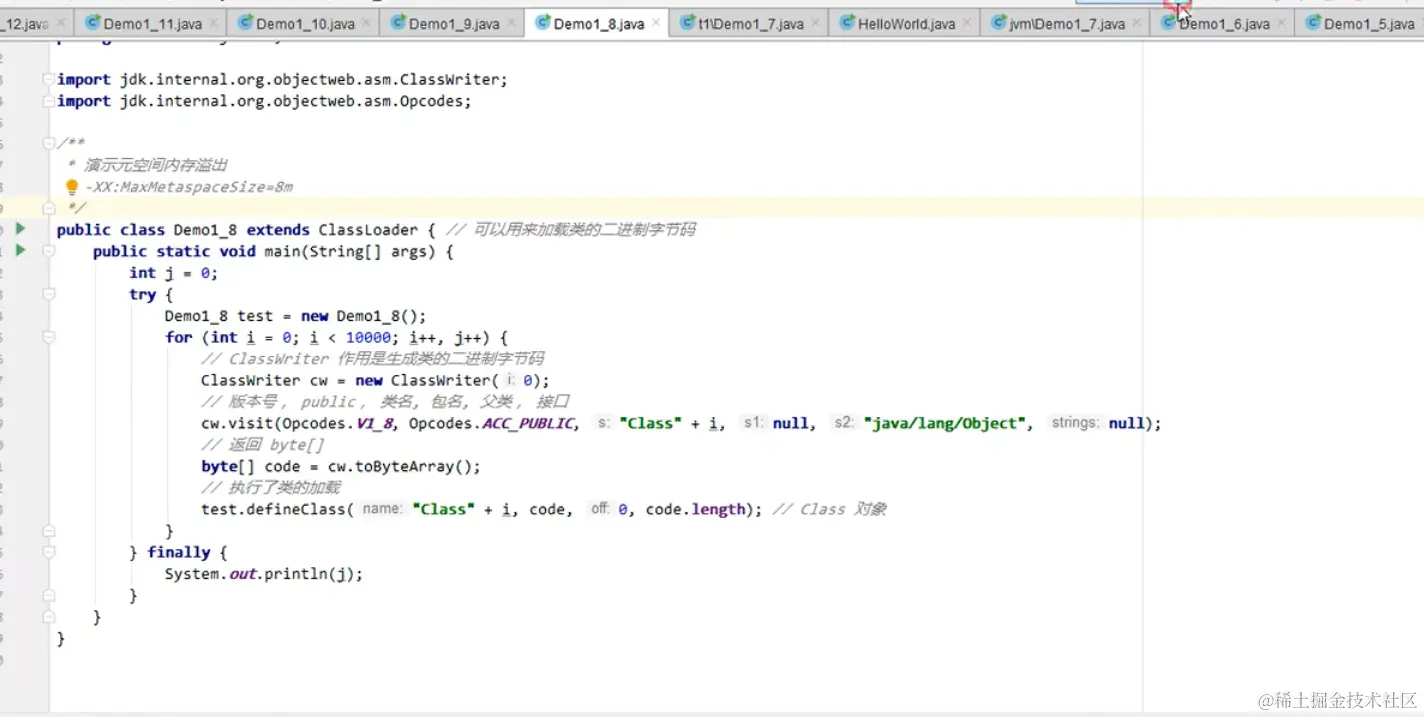This screenshot has height=717, width=1424.
Task: Click the loop limit 10000
Action: [x=368, y=337]
